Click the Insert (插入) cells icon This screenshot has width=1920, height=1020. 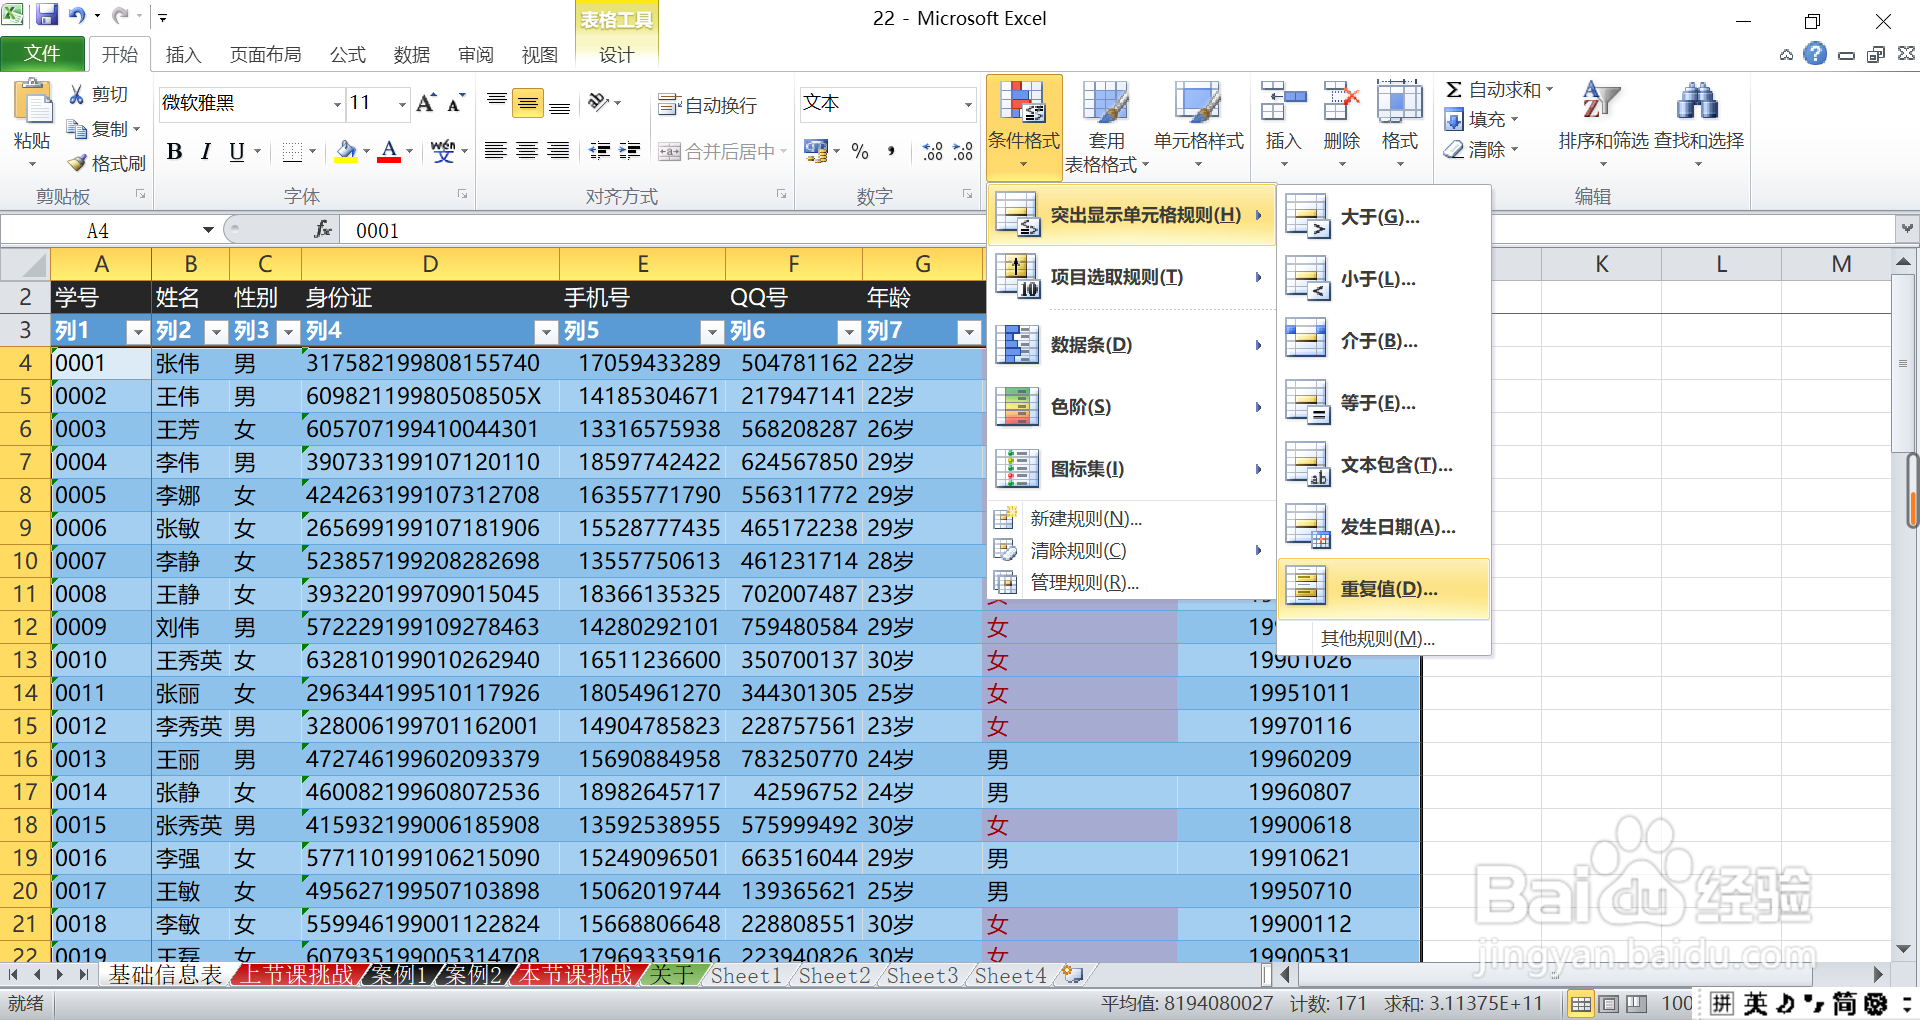tap(1283, 104)
